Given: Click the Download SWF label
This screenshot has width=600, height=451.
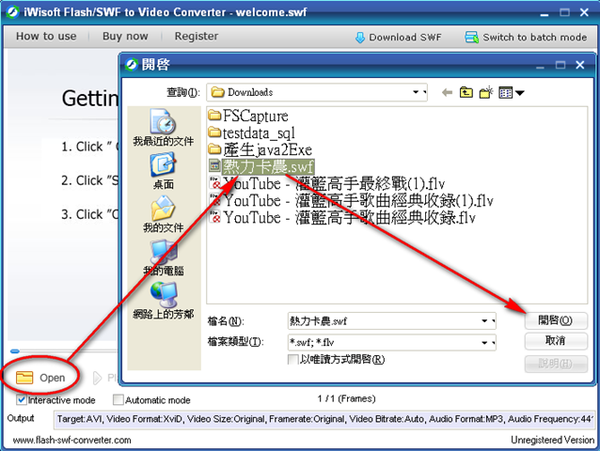Looking at the screenshot, I should [405, 37].
